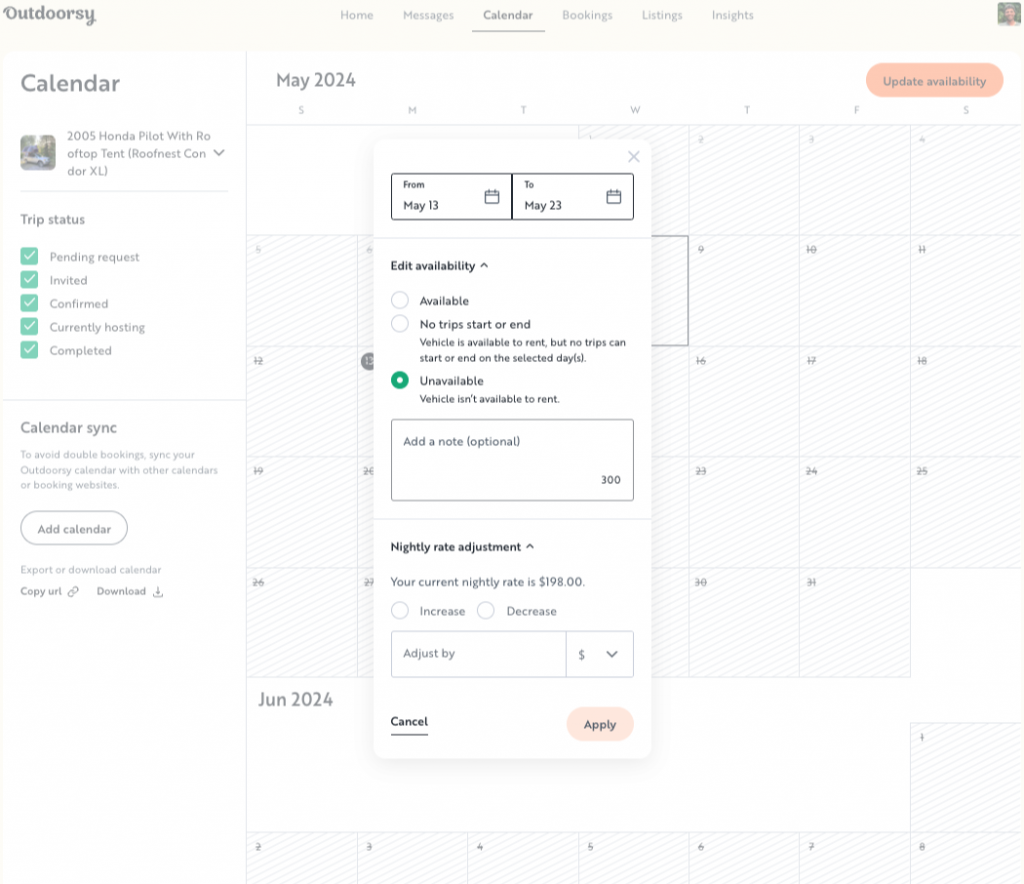
Task: Switch to the Bookings tab
Action: [x=587, y=15]
